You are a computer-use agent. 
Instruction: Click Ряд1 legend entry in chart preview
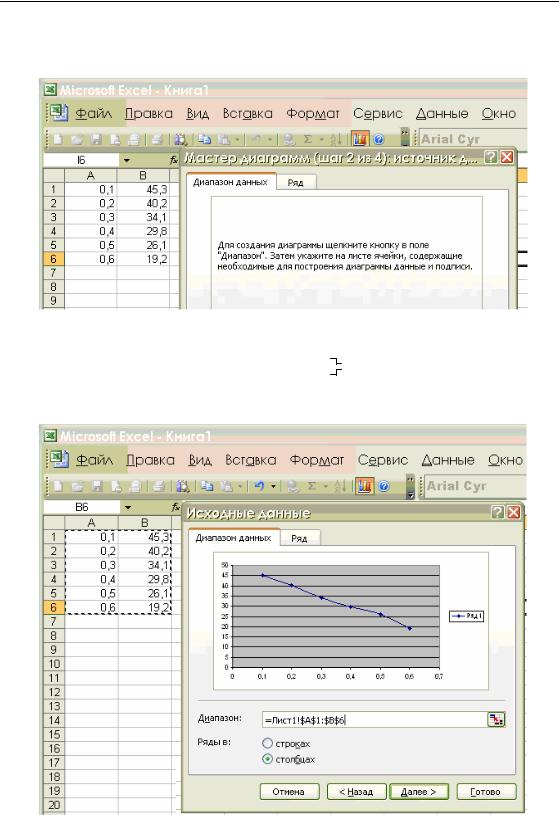click(467, 616)
